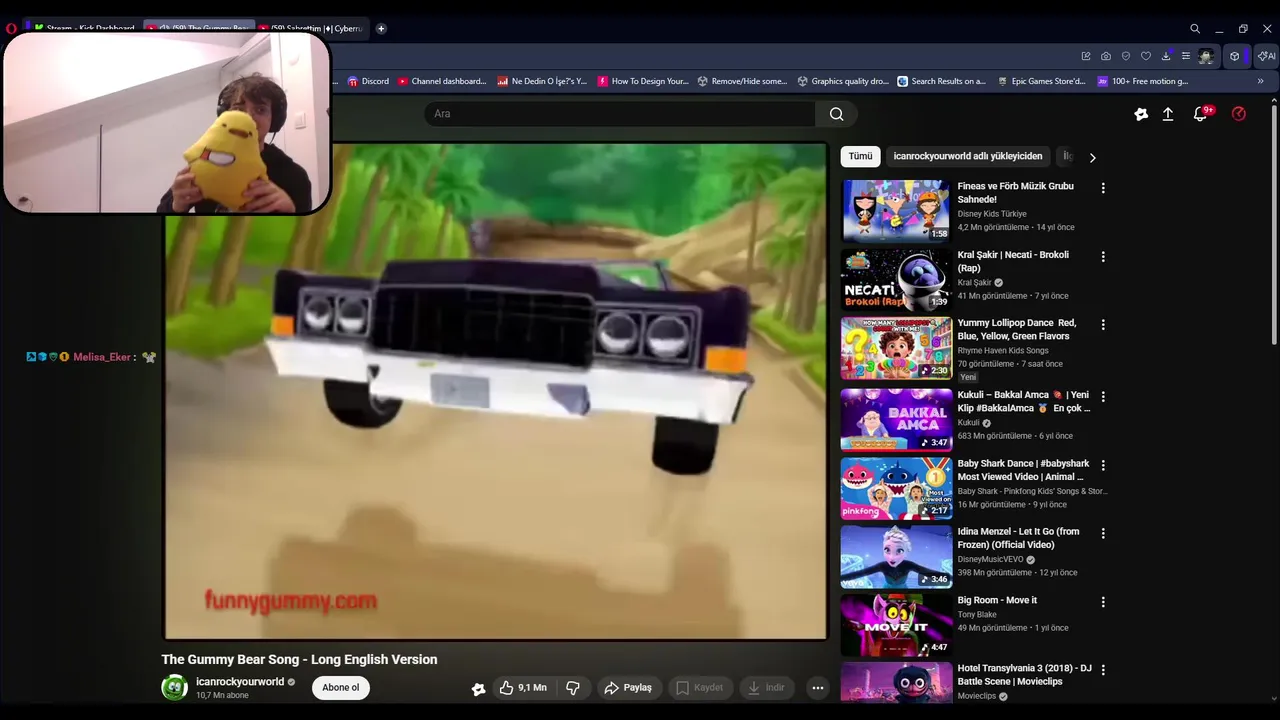Click the Abone ol subscribe button
The width and height of the screenshot is (1280, 720).
pyautogui.click(x=340, y=688)
